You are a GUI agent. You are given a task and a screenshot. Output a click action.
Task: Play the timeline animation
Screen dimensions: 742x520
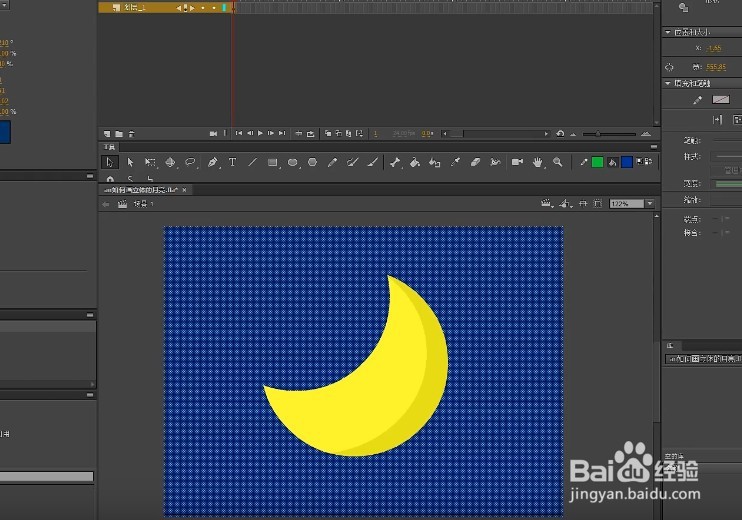[x=260, y=133]
